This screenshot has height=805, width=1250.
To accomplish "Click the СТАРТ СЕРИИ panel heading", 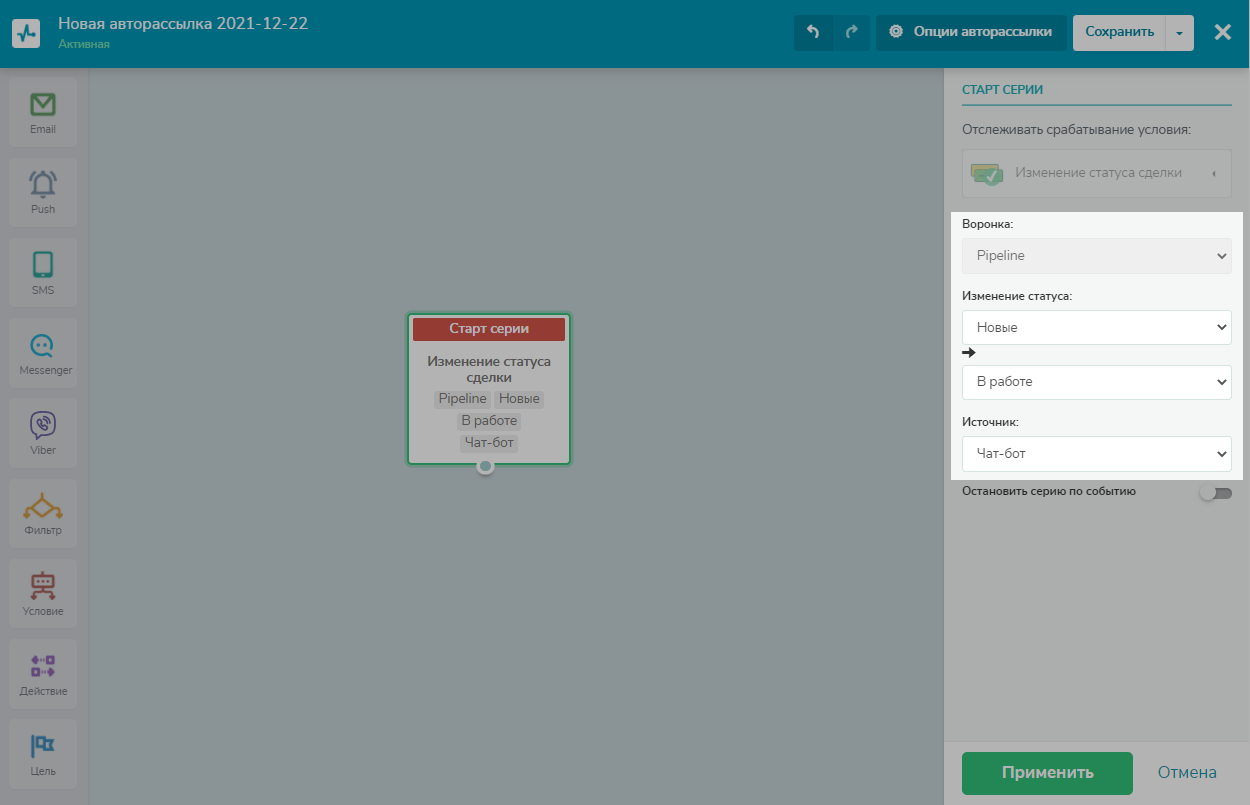I will [1002, 89].
